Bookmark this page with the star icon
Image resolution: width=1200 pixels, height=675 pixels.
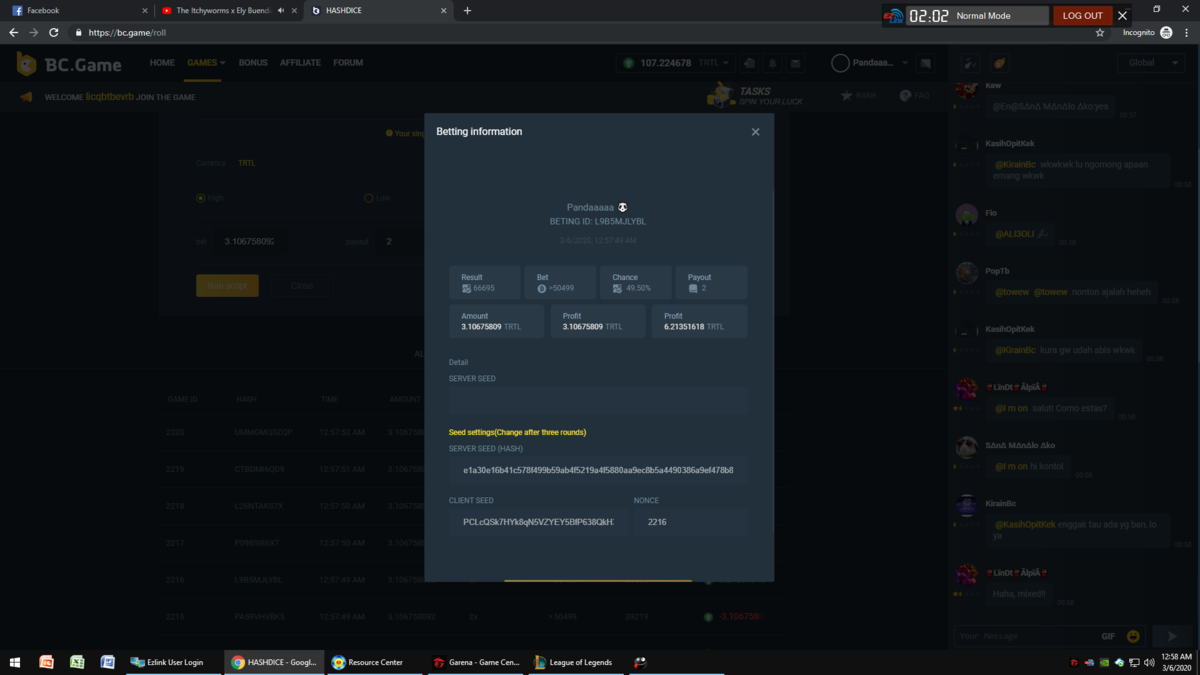point(1100,33)
